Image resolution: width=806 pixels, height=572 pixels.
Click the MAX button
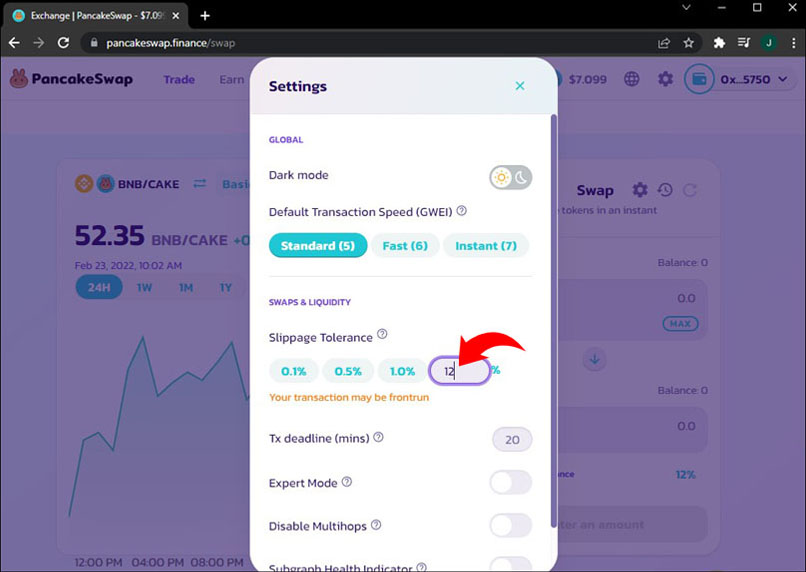click(x=680, y=324)
